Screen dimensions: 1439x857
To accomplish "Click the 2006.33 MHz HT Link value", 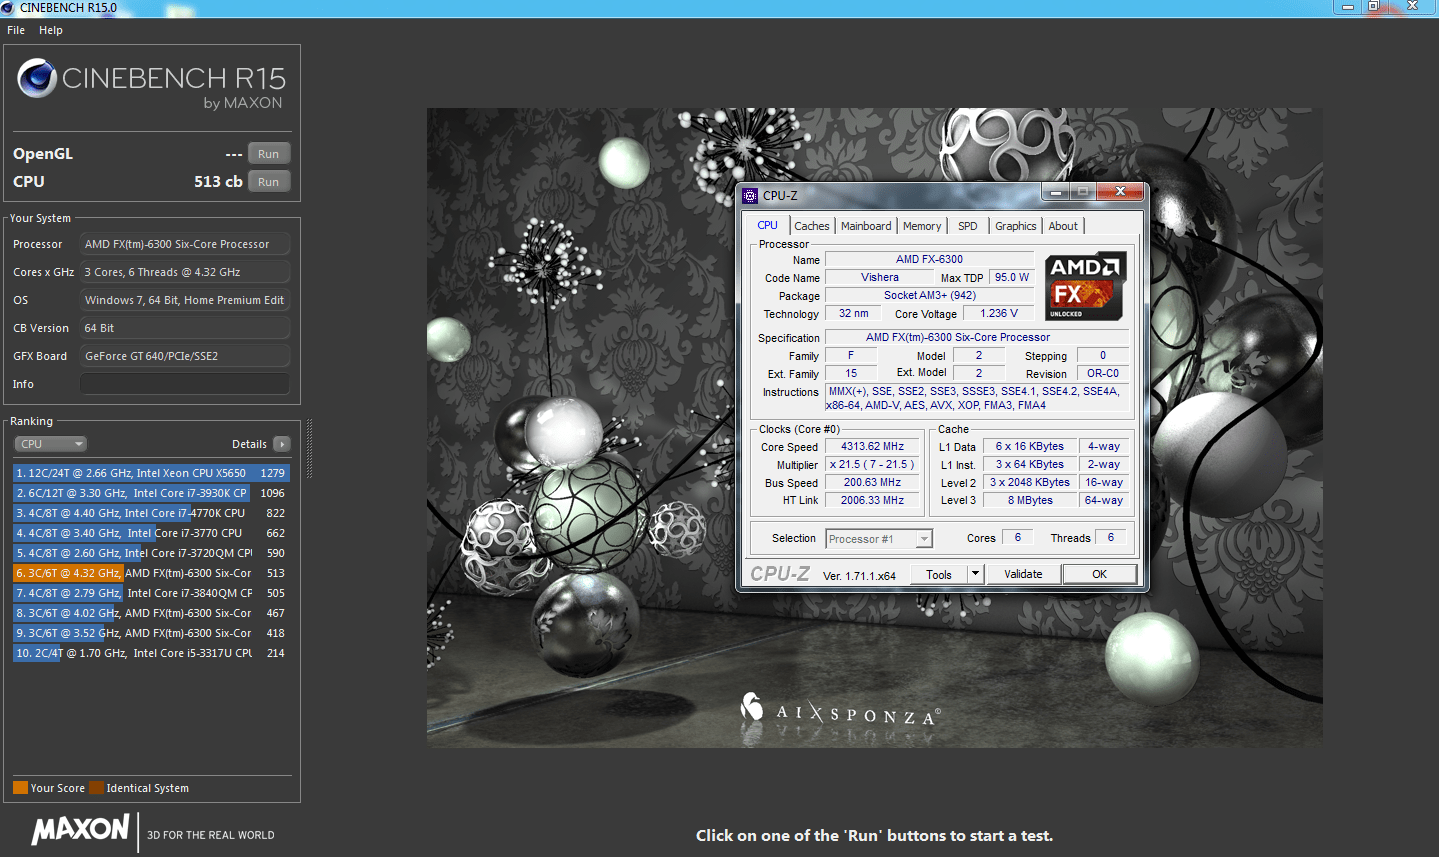I will (872, 500).
